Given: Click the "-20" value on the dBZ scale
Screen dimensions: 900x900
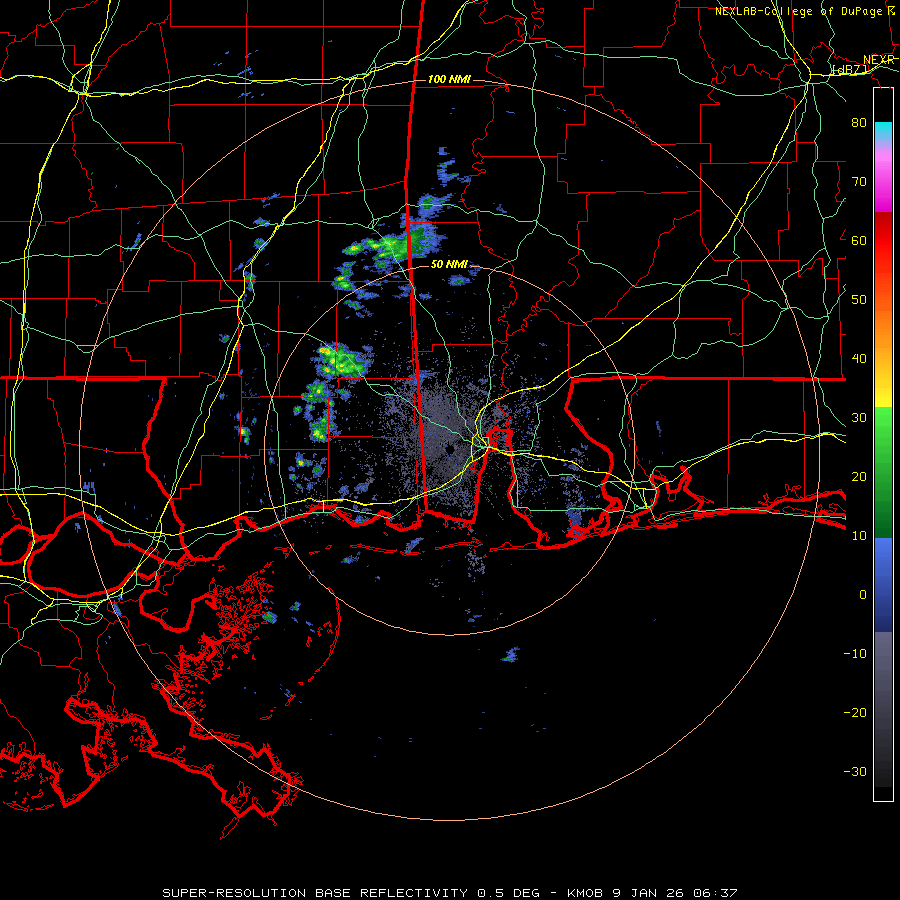Looking at the screenshot, I should (x=855, y=712).
